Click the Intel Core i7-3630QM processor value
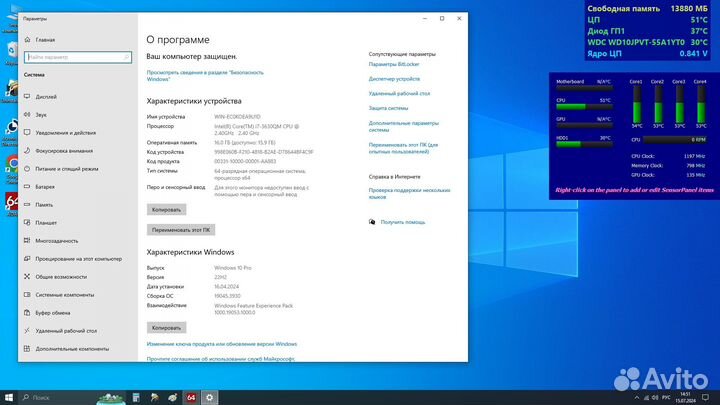 (x=256, y=129)
